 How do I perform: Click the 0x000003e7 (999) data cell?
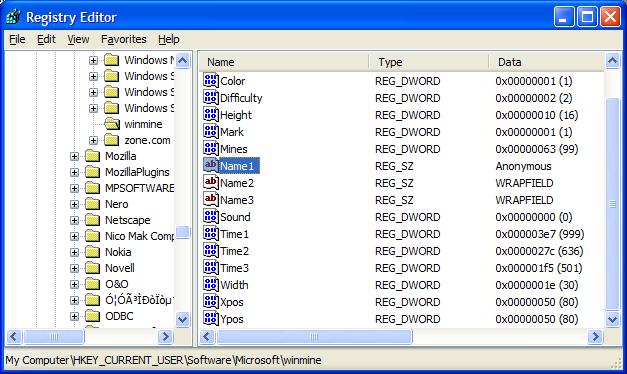[x=539, y=234]
